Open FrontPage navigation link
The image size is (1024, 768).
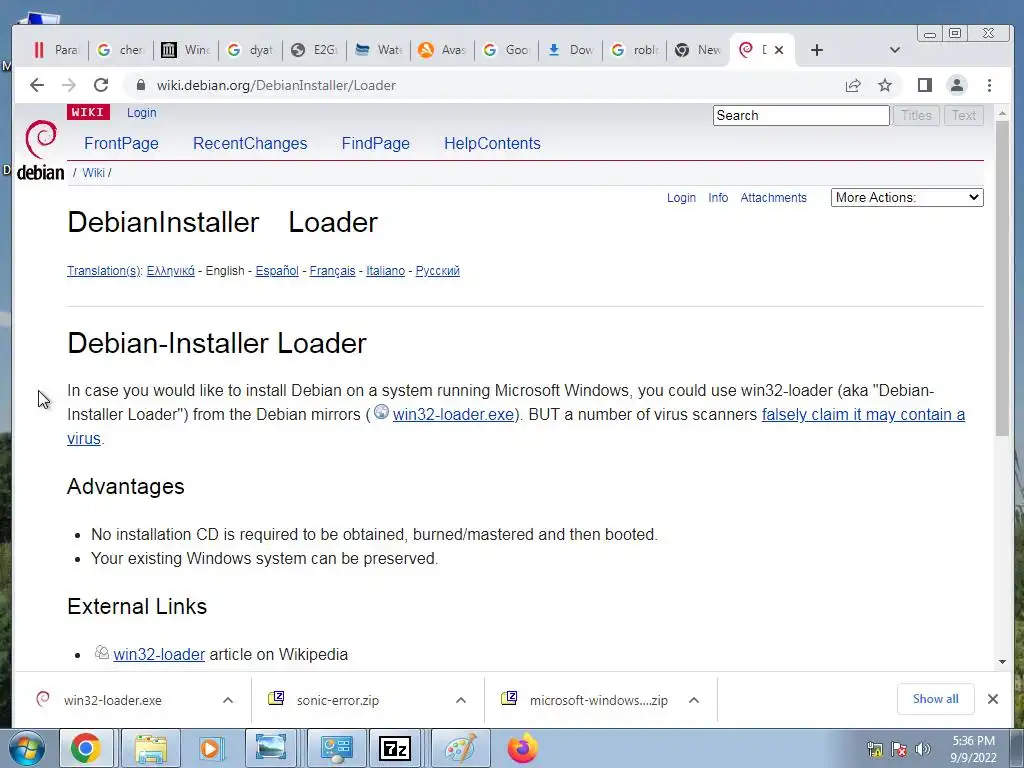pos(121,144)
